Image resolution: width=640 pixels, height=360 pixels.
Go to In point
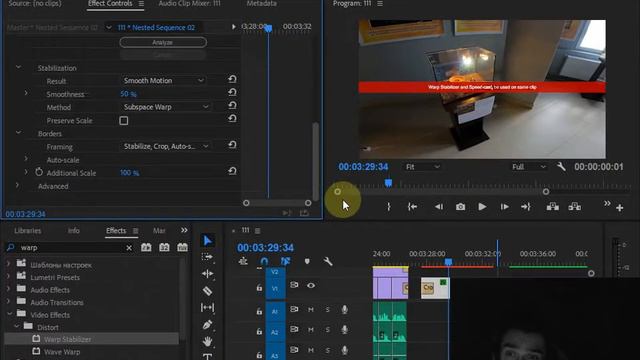[412, 207]
